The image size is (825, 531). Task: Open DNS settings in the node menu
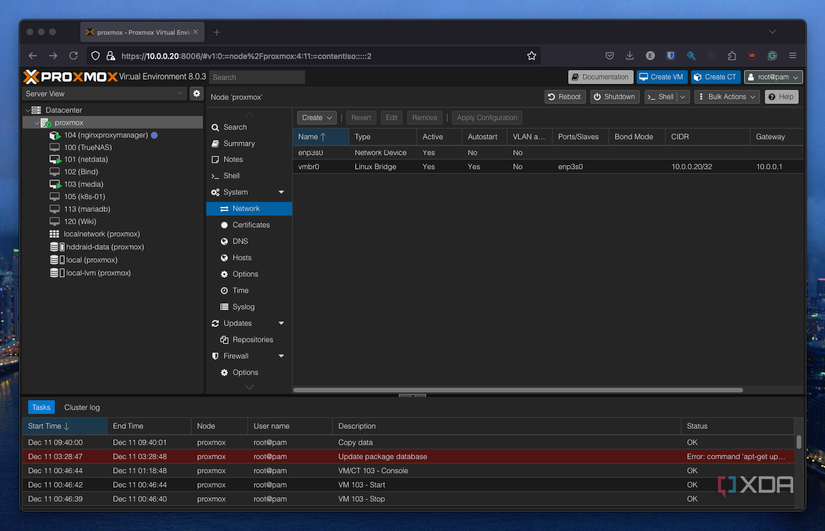(240, 241)
